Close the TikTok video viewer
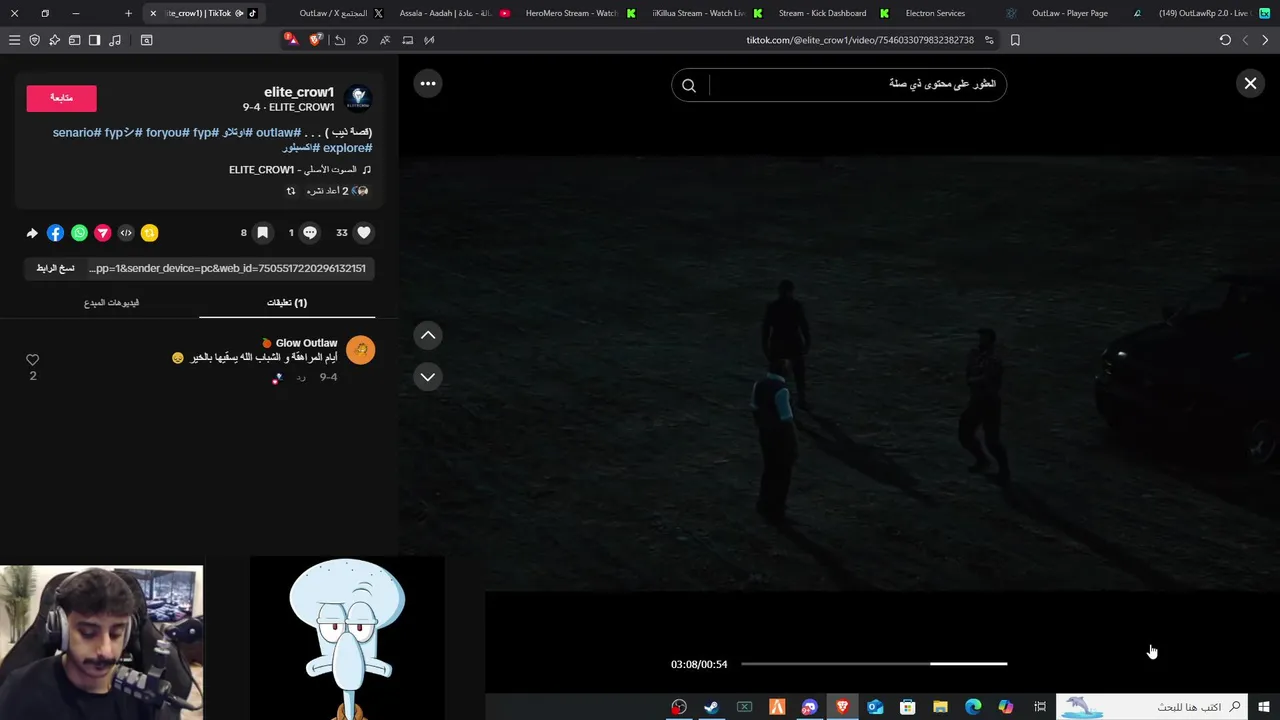The width and height of the screenshot is (1280, 720). (x=1250, y=84)
